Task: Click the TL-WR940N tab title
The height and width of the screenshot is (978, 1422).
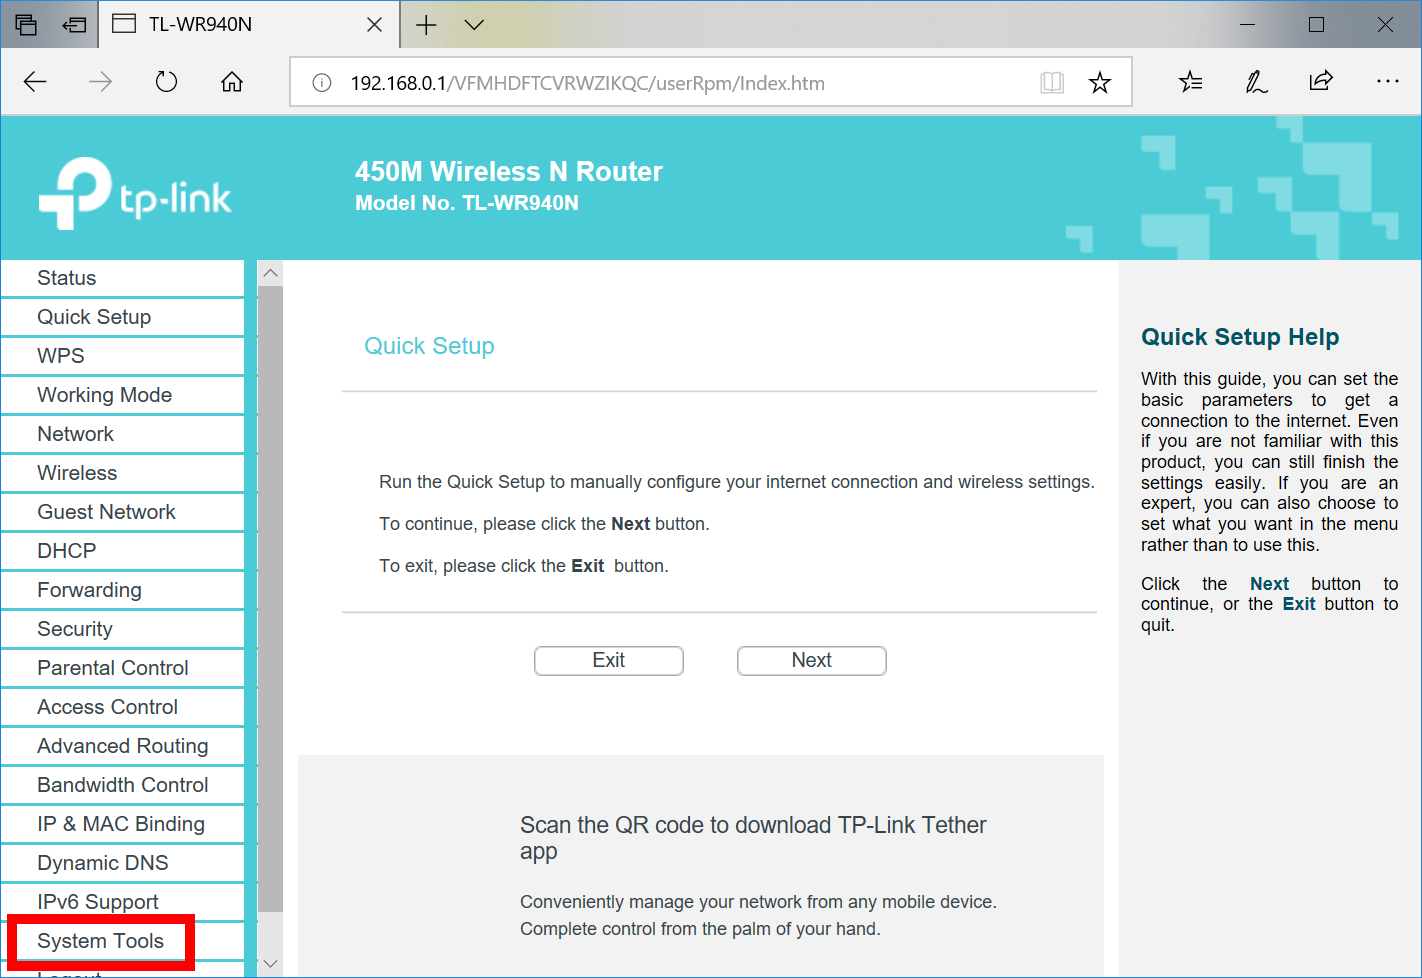Action: tap(200, 24)
